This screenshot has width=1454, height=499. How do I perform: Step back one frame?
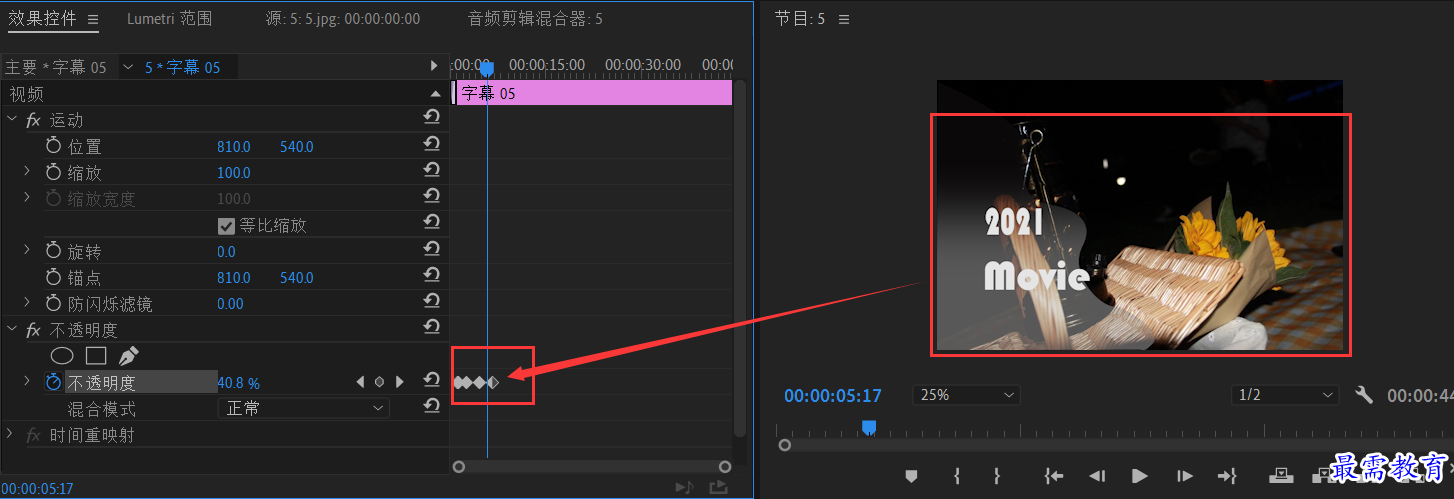click(1097, 476)
